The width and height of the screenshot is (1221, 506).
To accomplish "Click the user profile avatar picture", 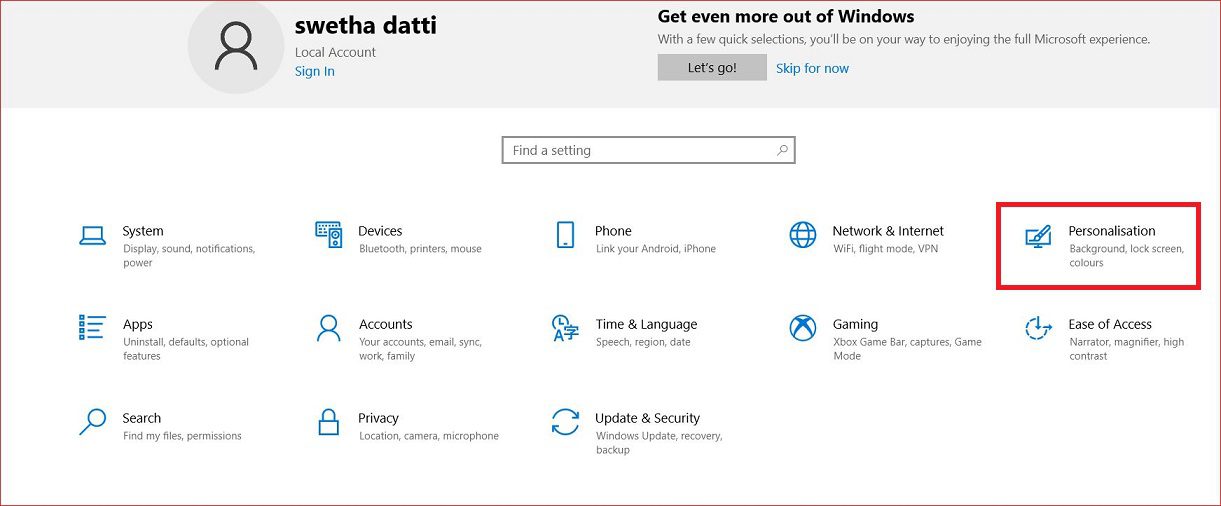I will coord(236,48).
